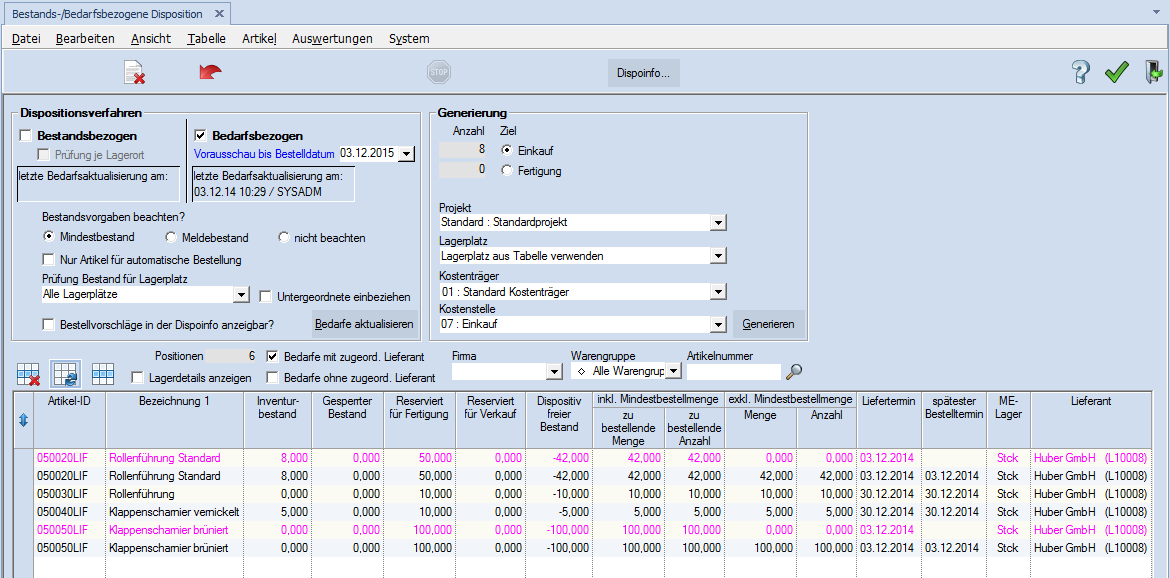The image size is (1170, 578).
Task: Open the Vorausschau bis Bestelldatum date dropdown
Action: pyautogui.click(x=405, y=154)
